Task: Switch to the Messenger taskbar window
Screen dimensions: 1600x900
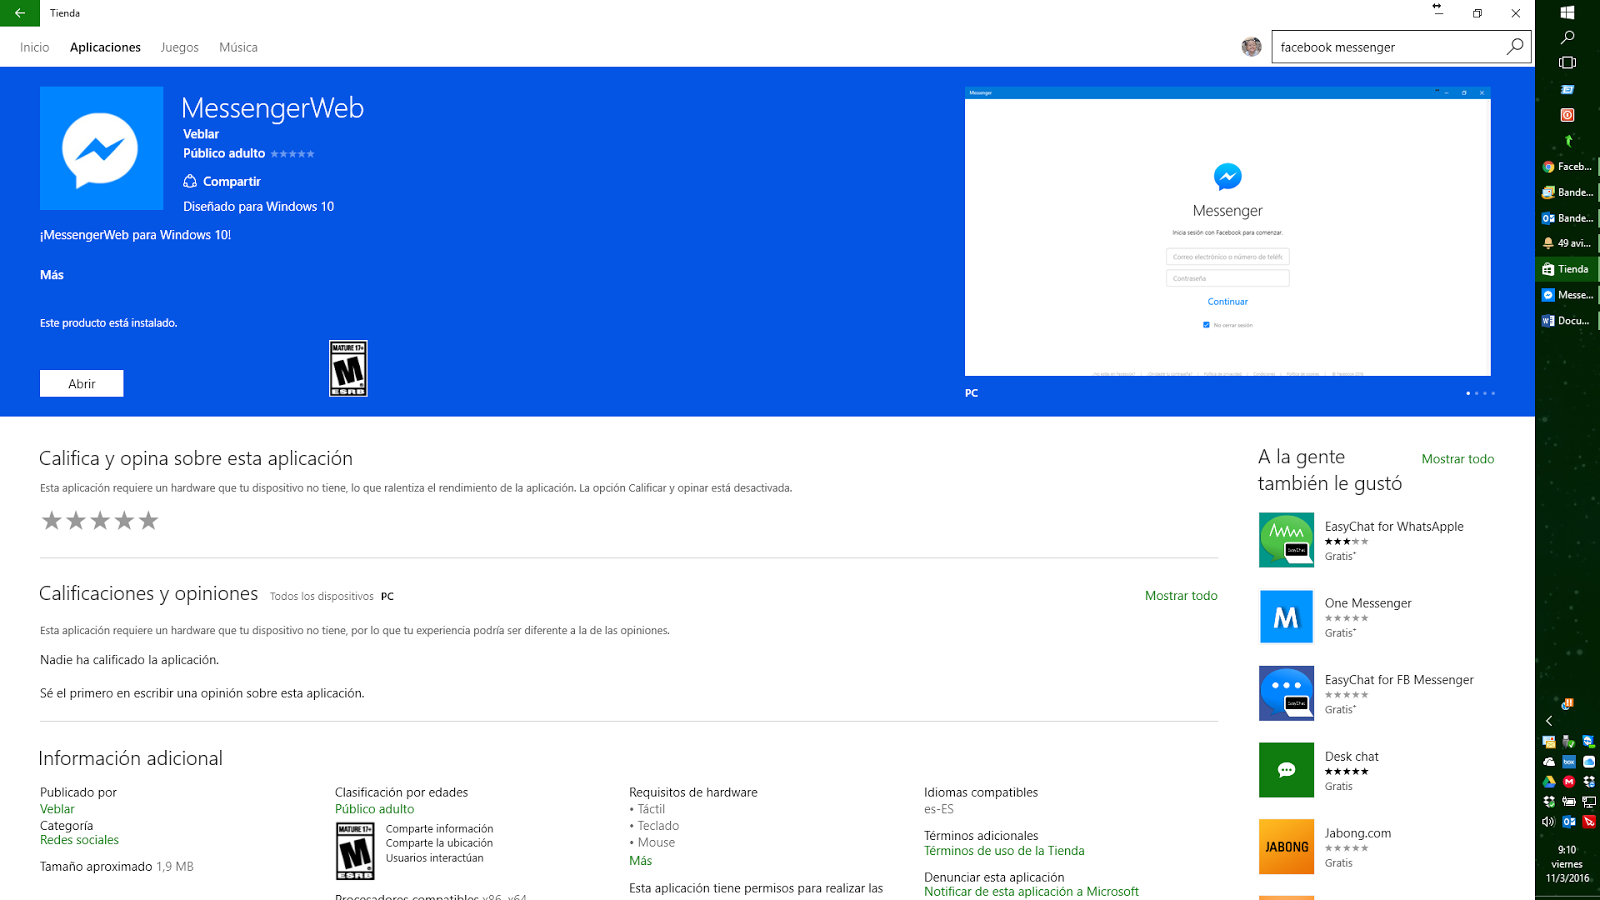Action: 1567,295
